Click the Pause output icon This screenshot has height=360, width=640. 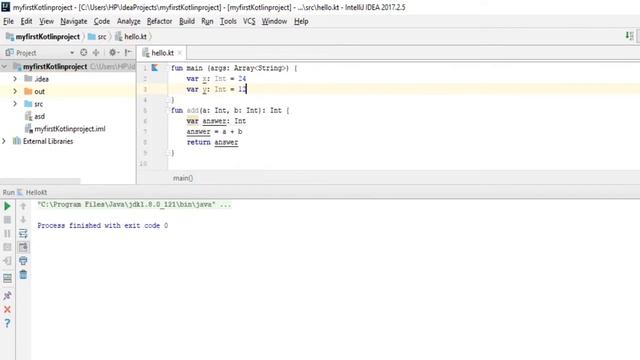tap(7, 233)
